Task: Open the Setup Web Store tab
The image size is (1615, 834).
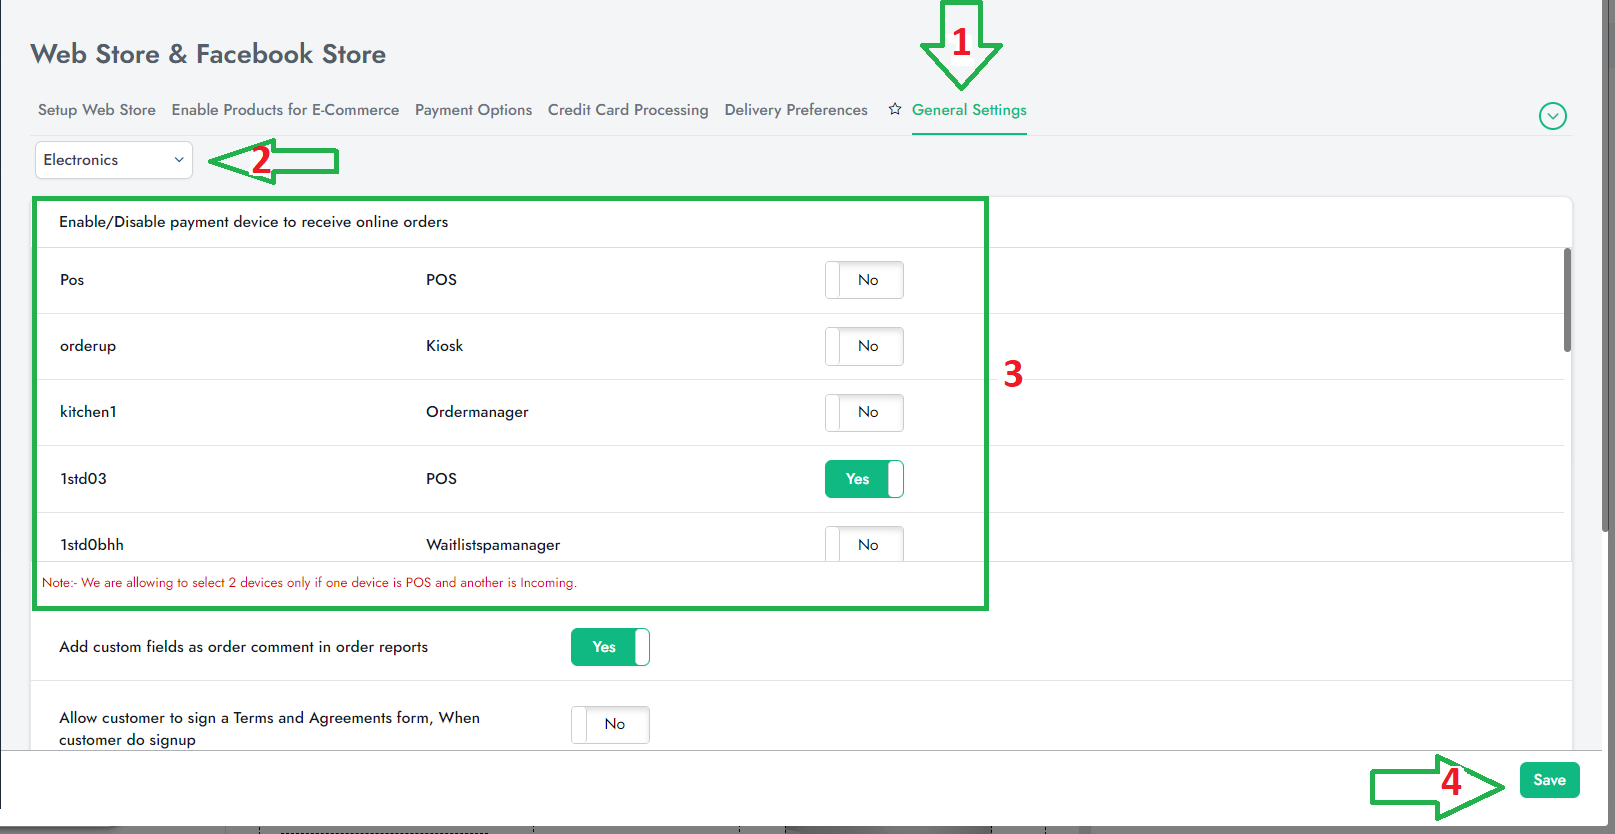Action: 97,110
